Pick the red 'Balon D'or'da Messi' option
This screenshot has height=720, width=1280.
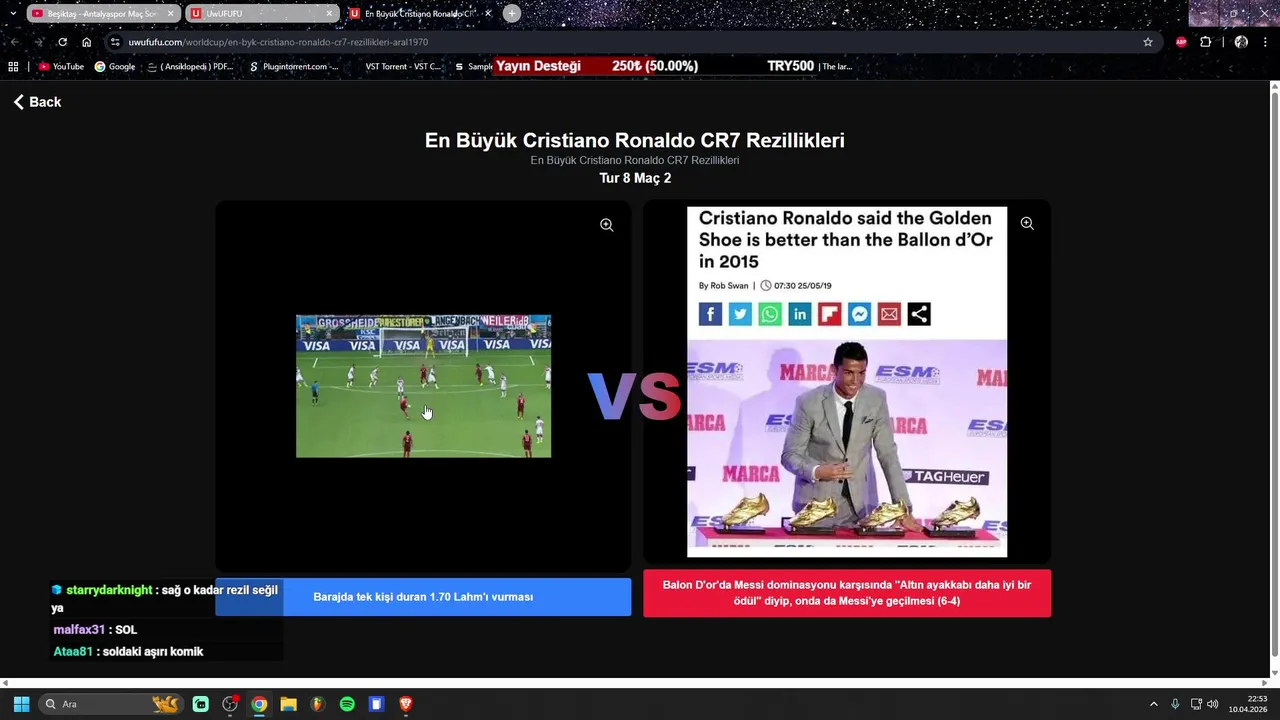pyautogui.click(x=847, y=593)
